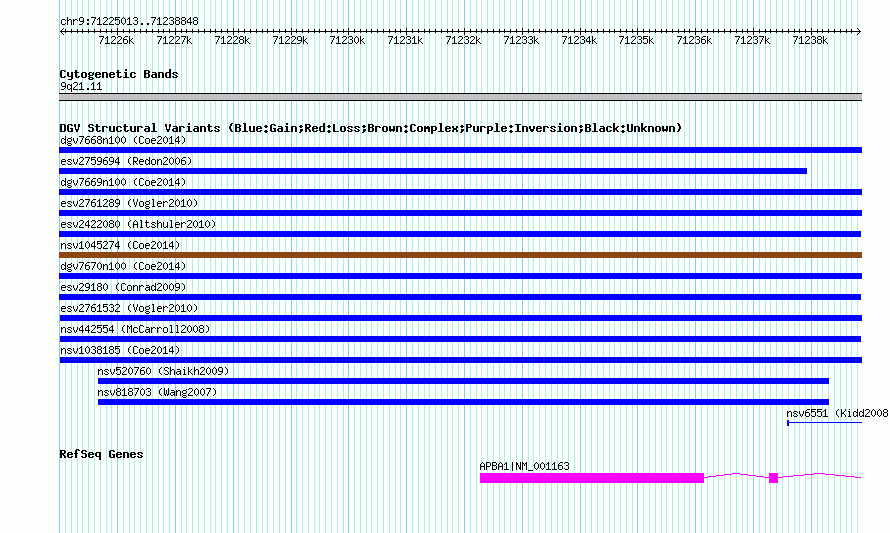Open the esv2422080 (Altshuler2010) label
This screenshot has width=890, height=533.
tap(138, 224)
